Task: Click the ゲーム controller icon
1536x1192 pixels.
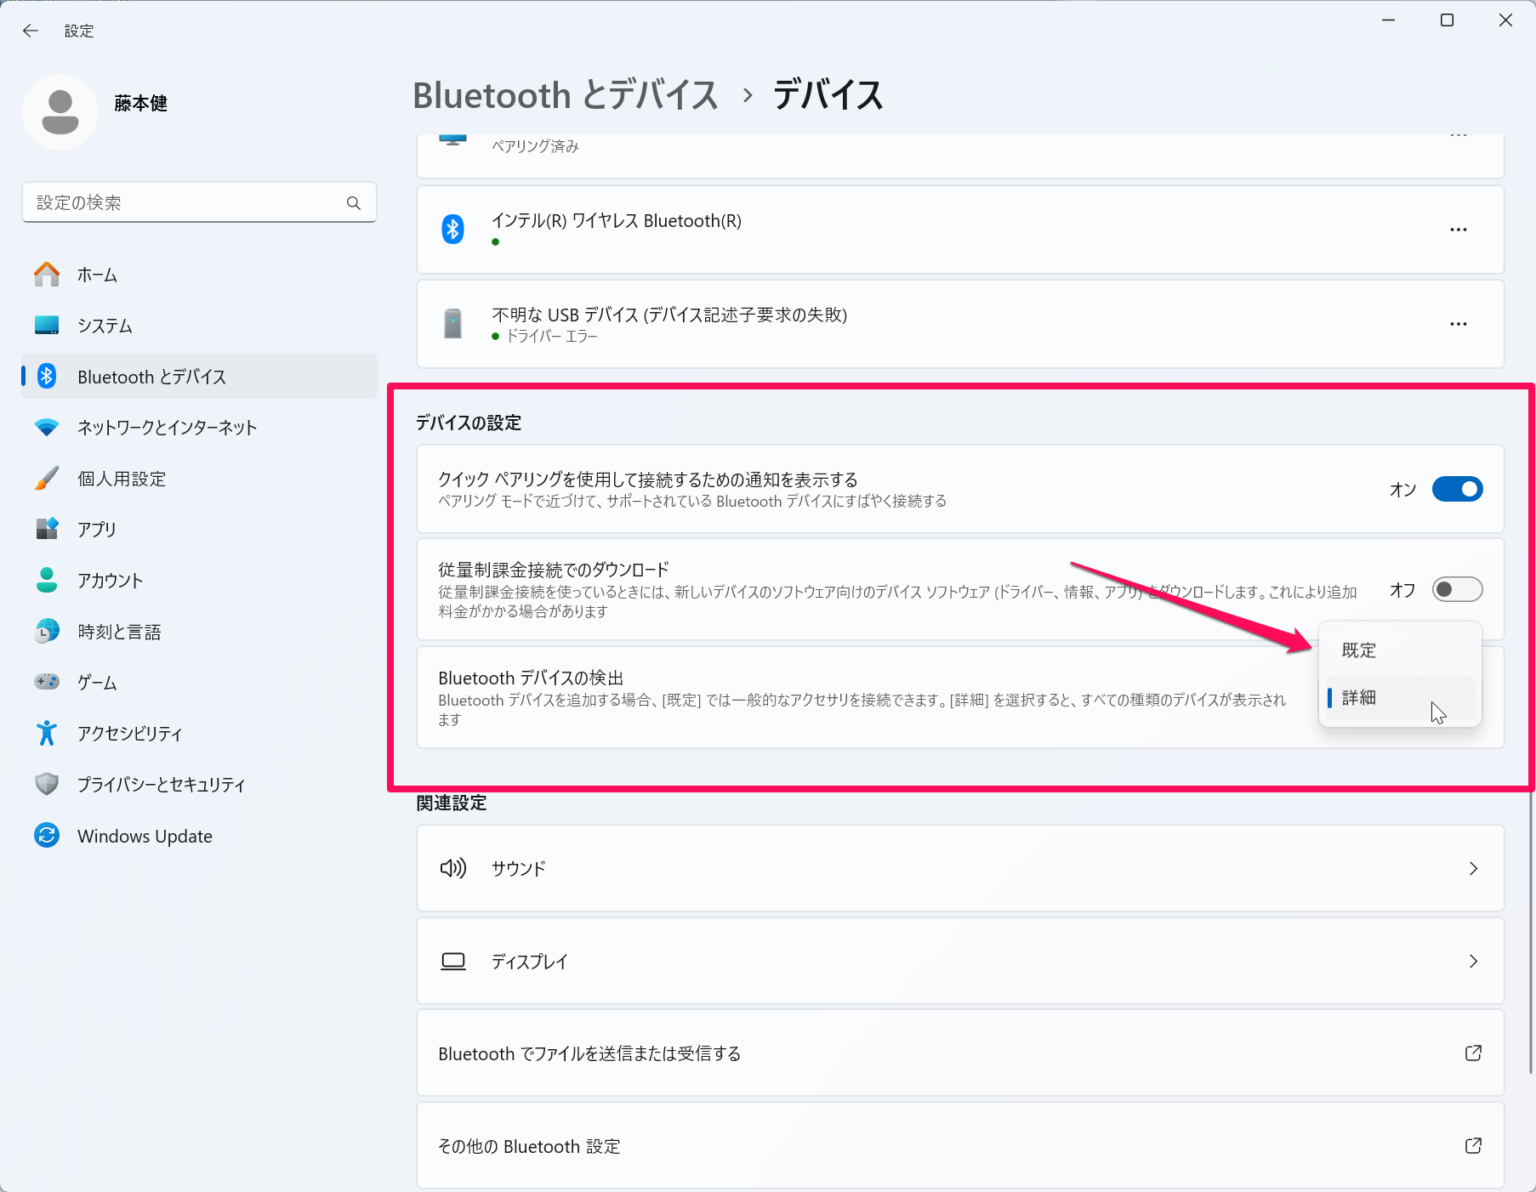Action: pos(46,681)
